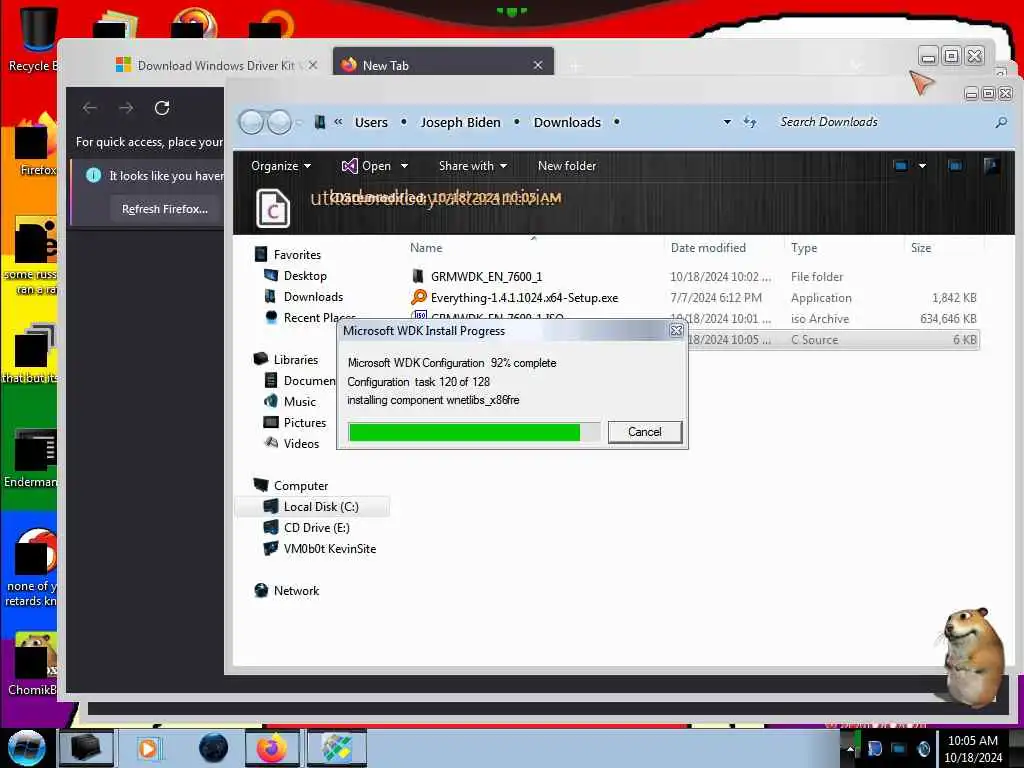1024x768 pixels.
Task: Expand address bar history dropdown arrow
Action: pos(727,122)
